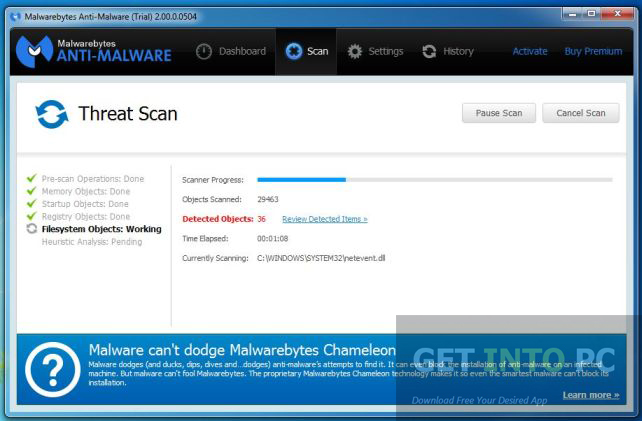Switch to the Scan tab
642x421 pixels.
tap(306, 51)
